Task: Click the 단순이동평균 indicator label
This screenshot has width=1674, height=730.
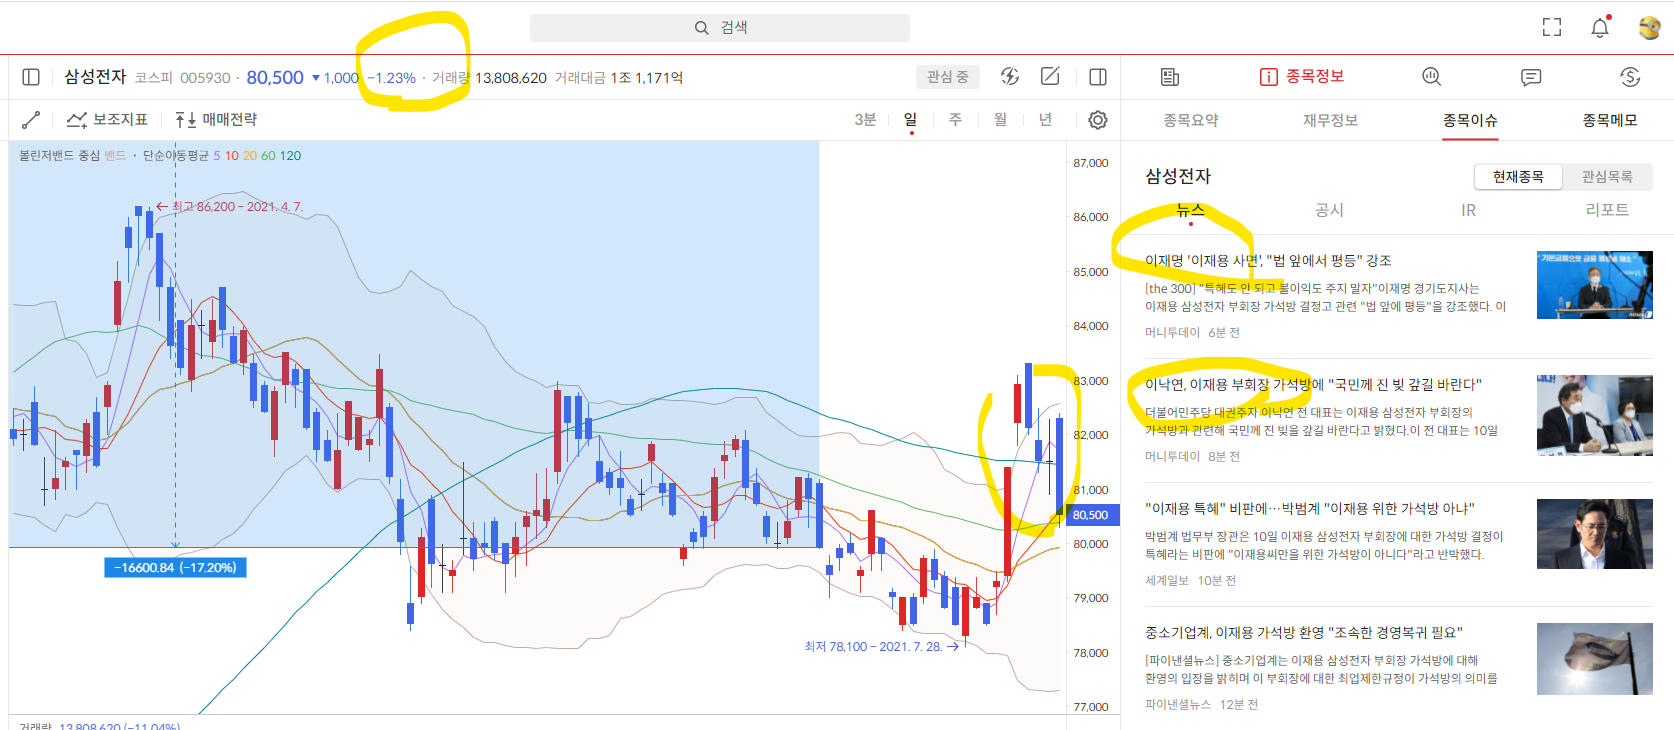Action: pos(175,156)
